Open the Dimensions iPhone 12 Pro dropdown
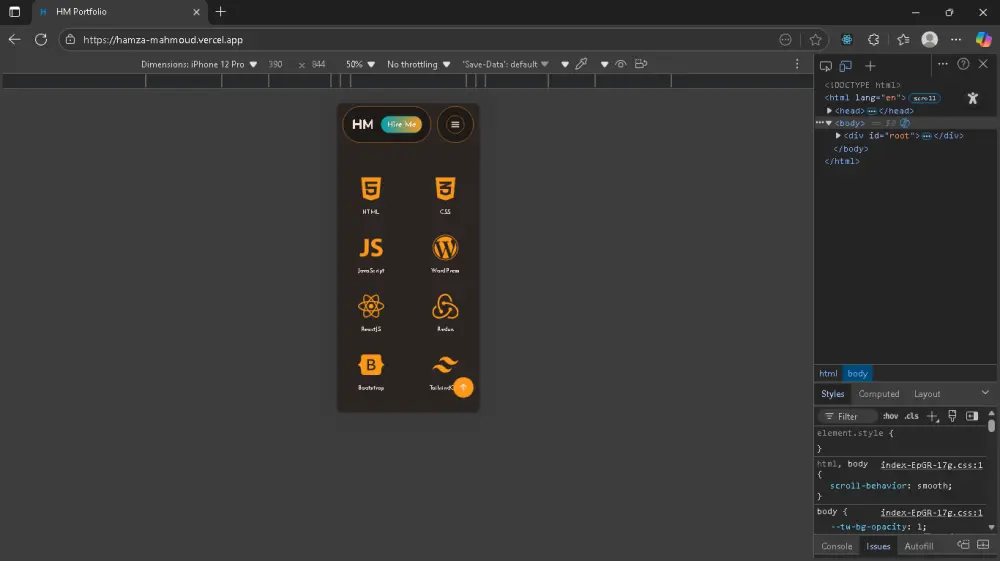The width and height of the screenshot is (1000, 561). coord(199,64)
